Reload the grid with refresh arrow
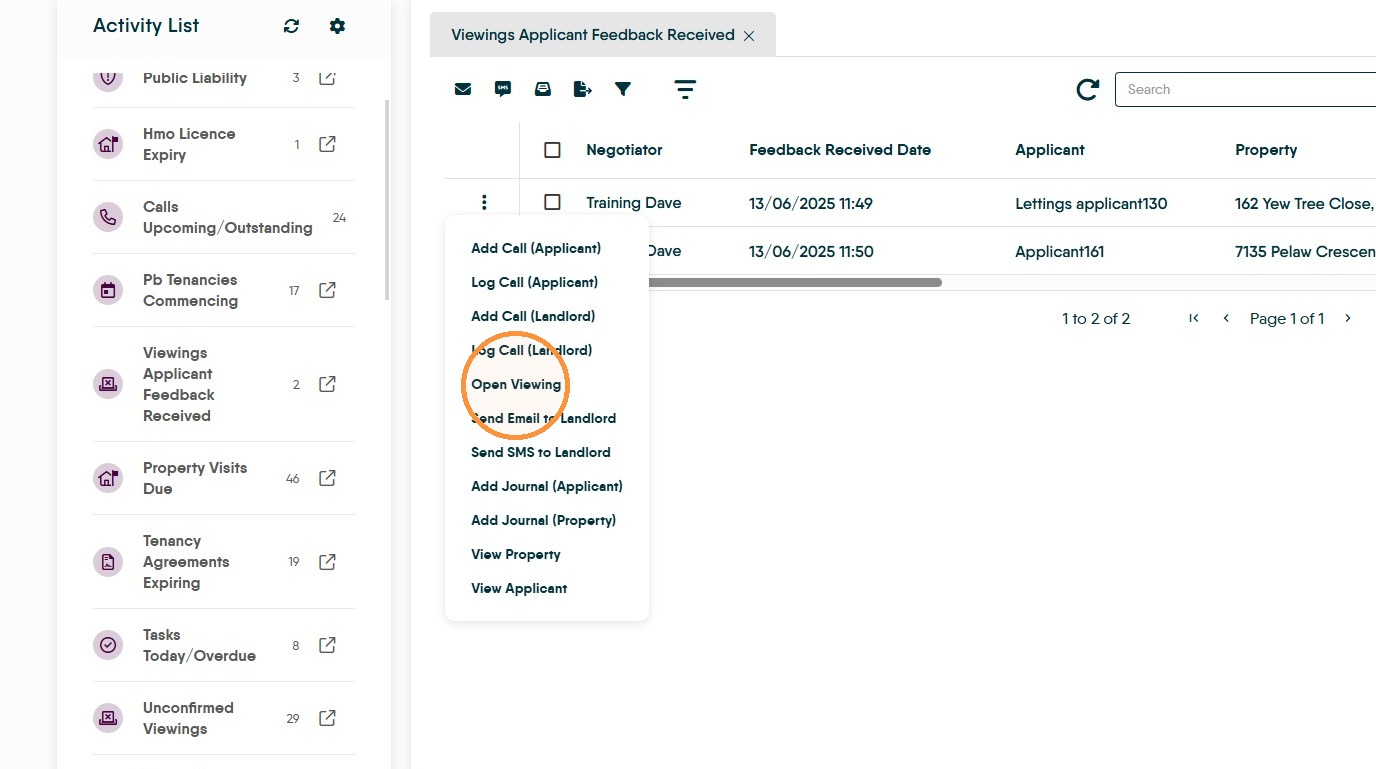Screen dimensions: 1376x769 [1088, 90]
